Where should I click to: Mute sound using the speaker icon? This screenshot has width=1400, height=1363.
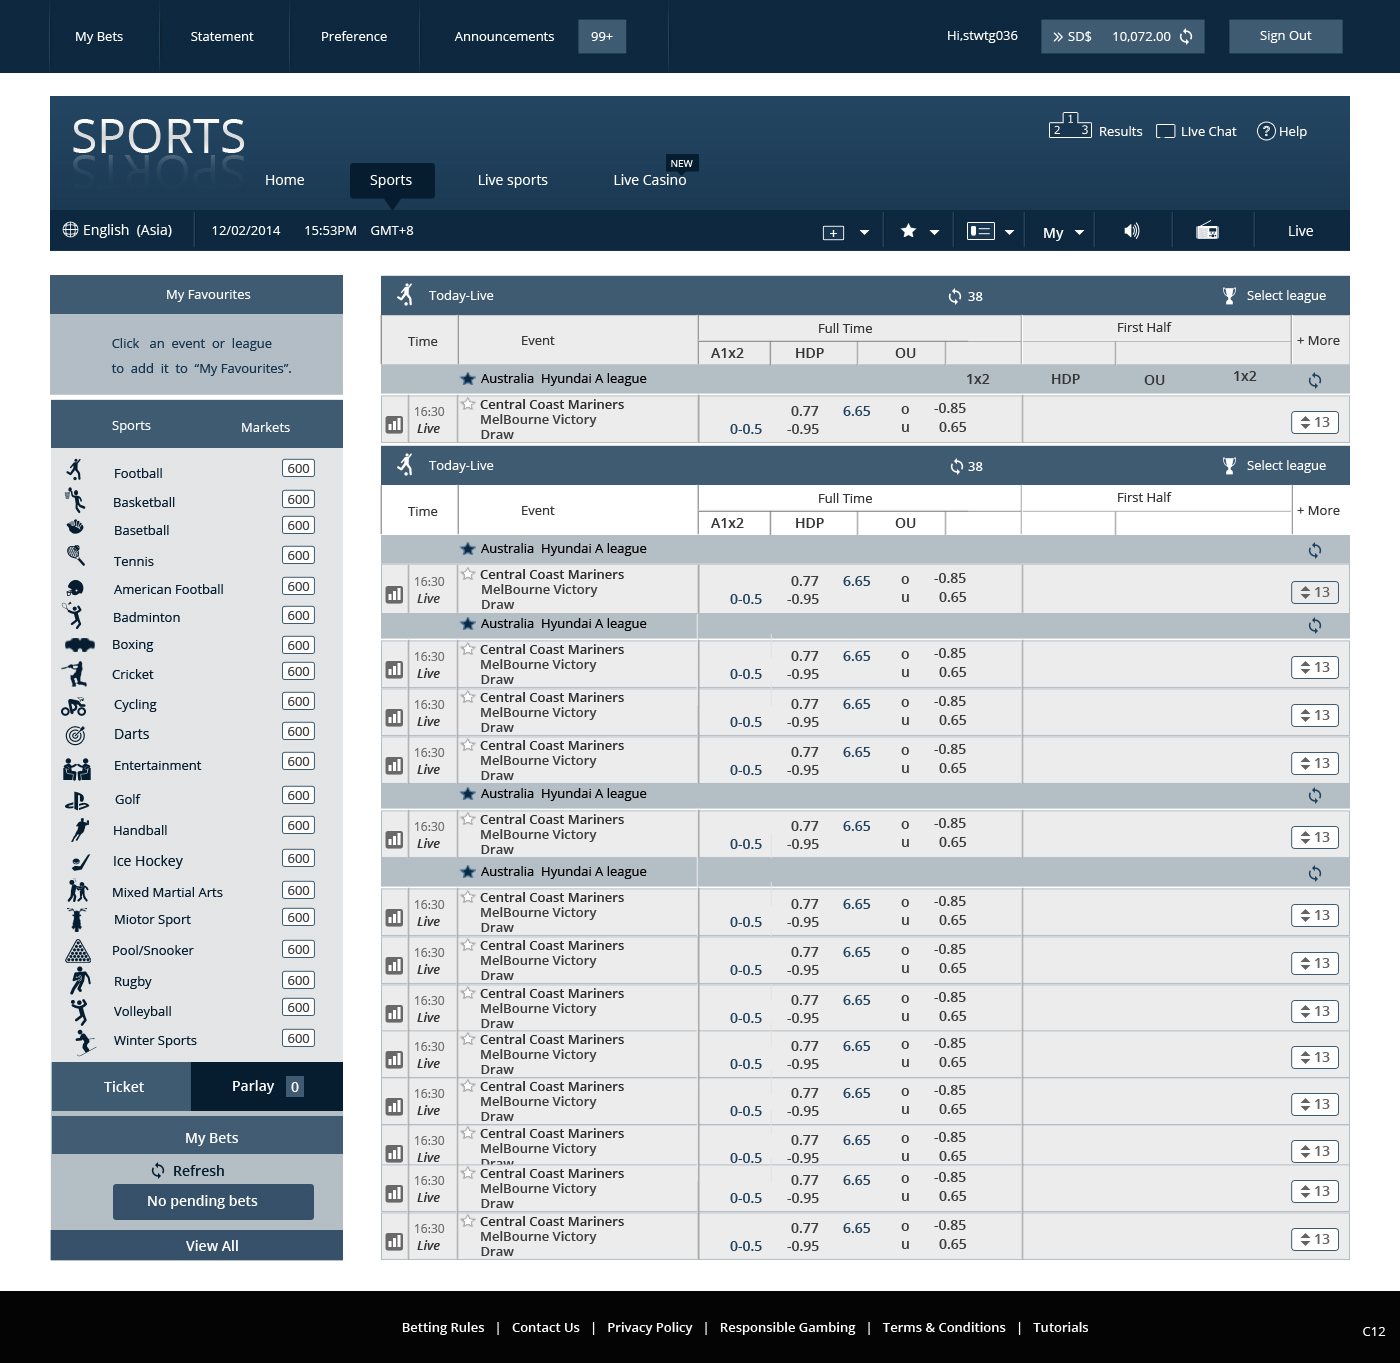(1132, 231)
